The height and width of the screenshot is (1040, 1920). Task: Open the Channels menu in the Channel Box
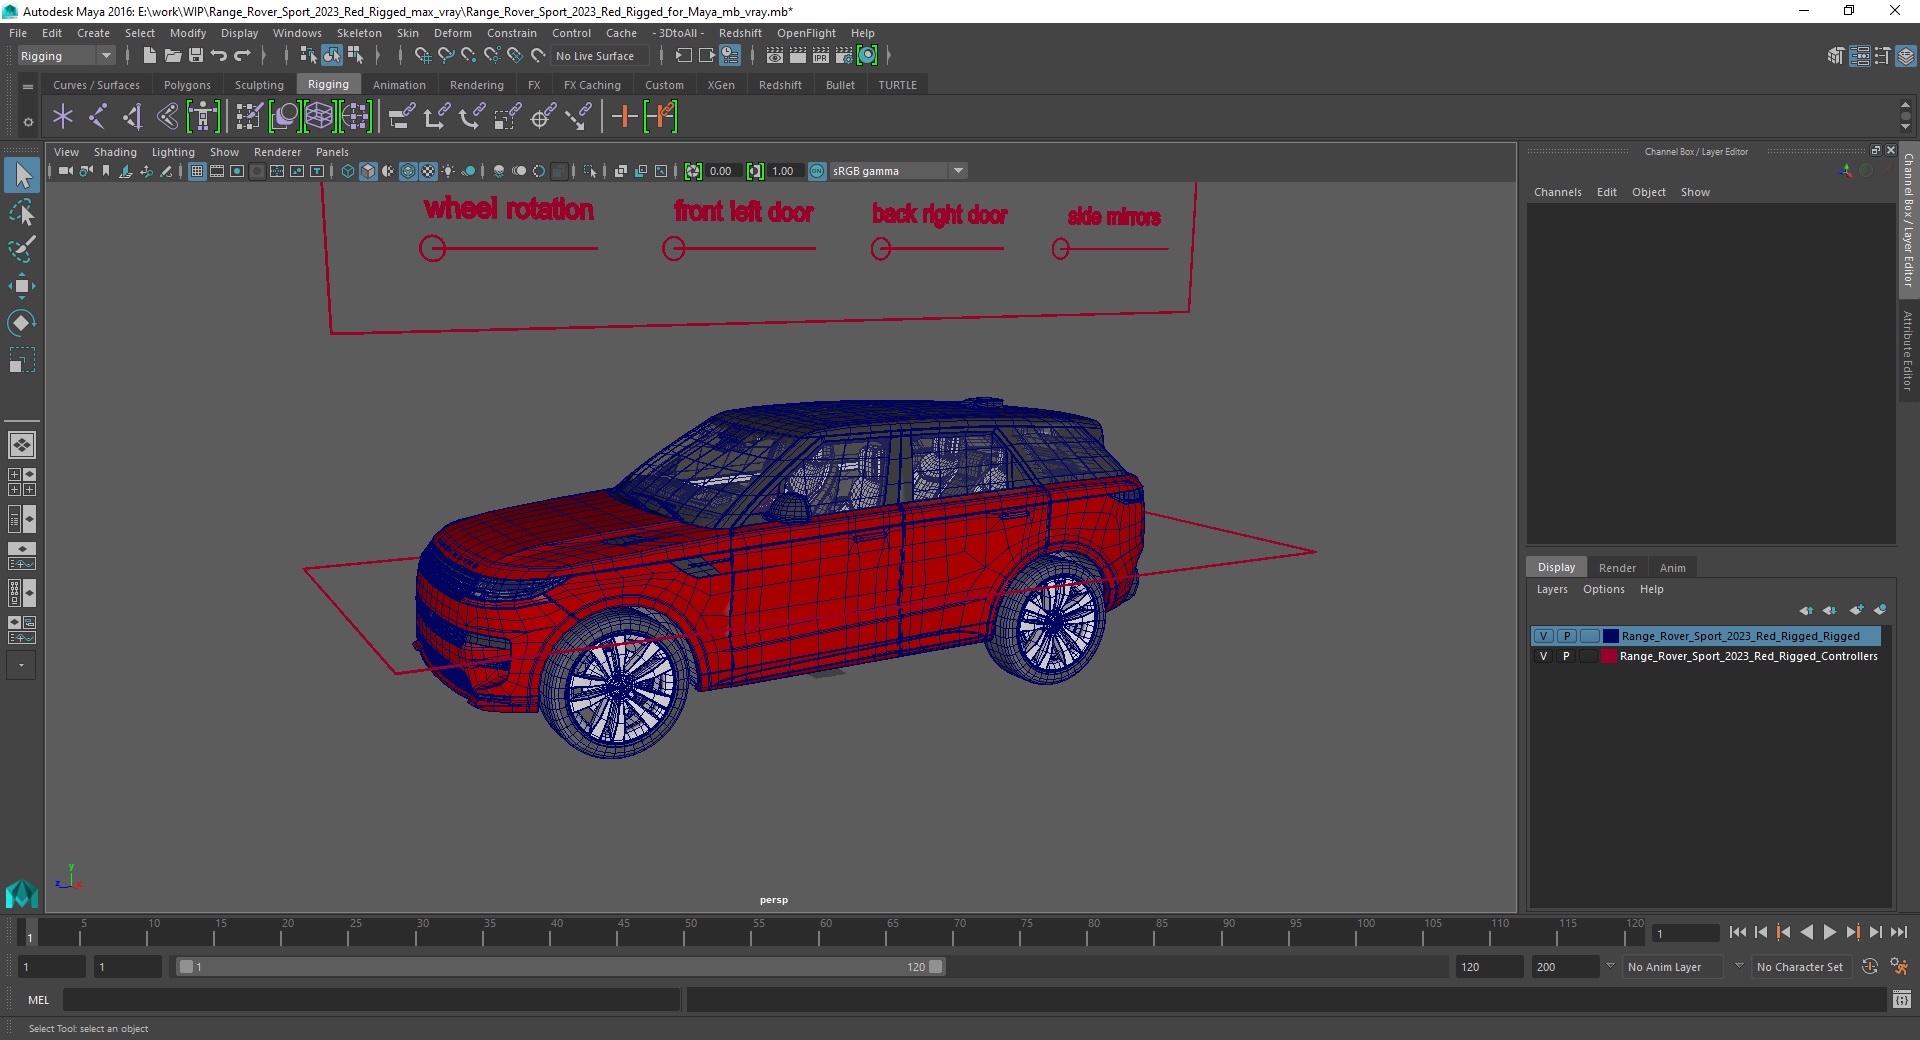pyautogui.click(x=1557, y=192)
